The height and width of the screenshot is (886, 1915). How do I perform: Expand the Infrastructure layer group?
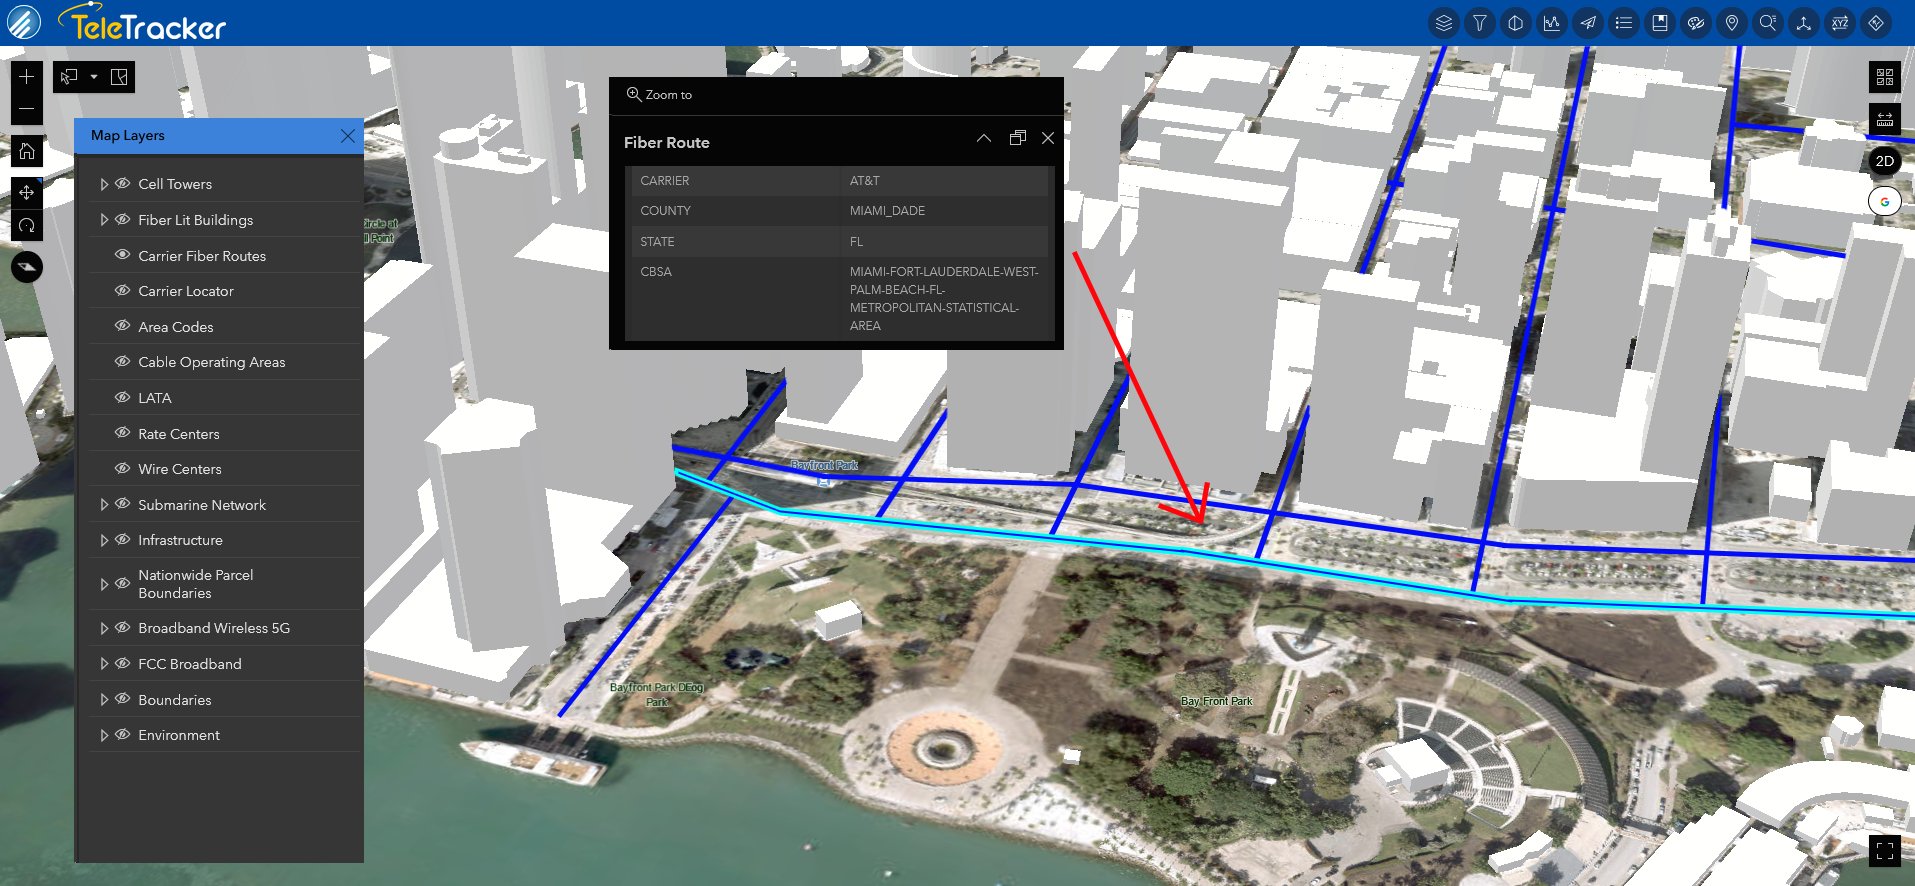coord(104,540)
